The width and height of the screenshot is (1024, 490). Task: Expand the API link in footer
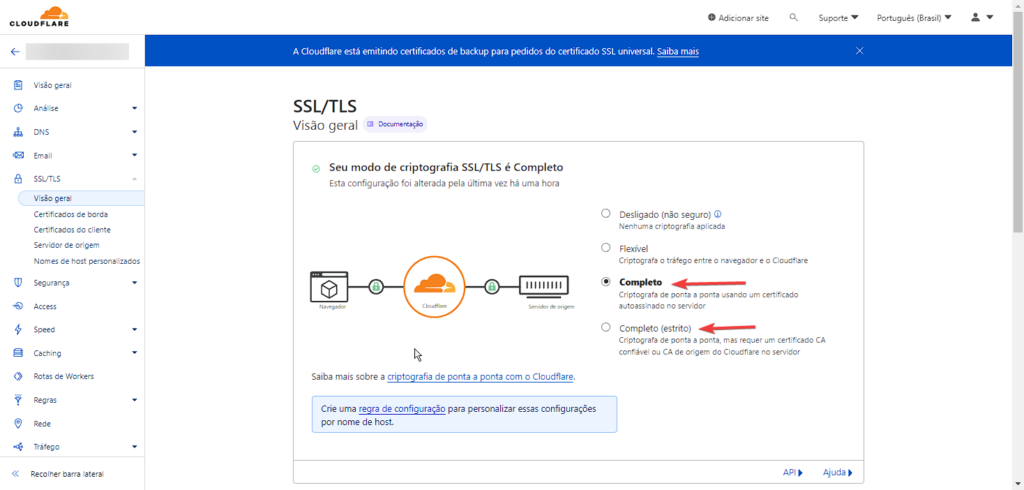click(792, 472)
